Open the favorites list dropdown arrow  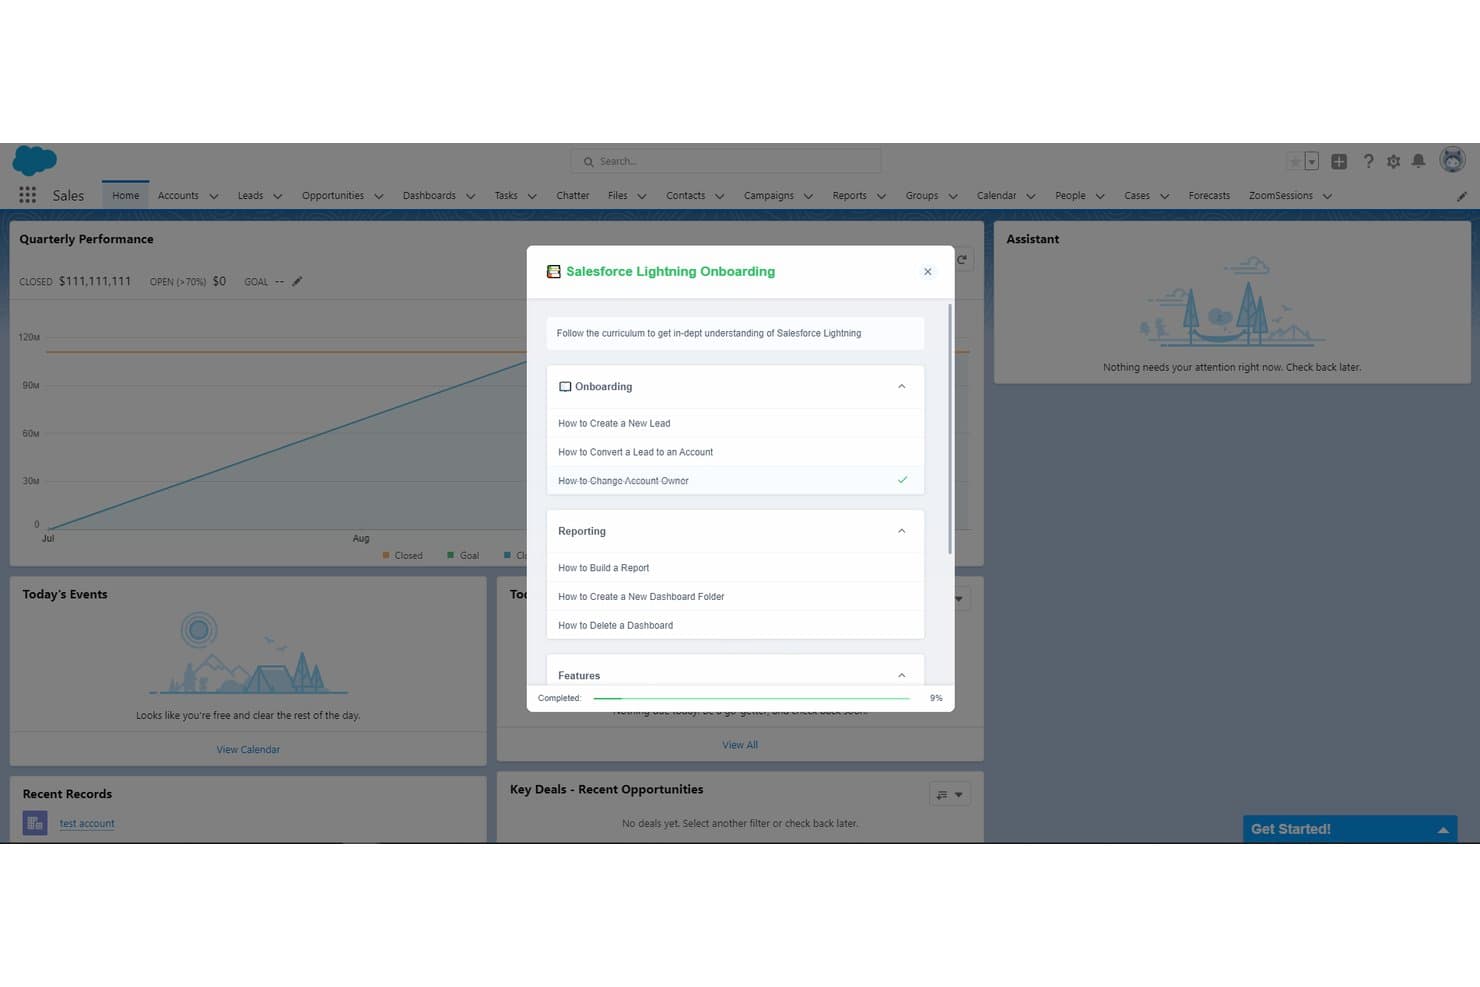click(1311, 161)
